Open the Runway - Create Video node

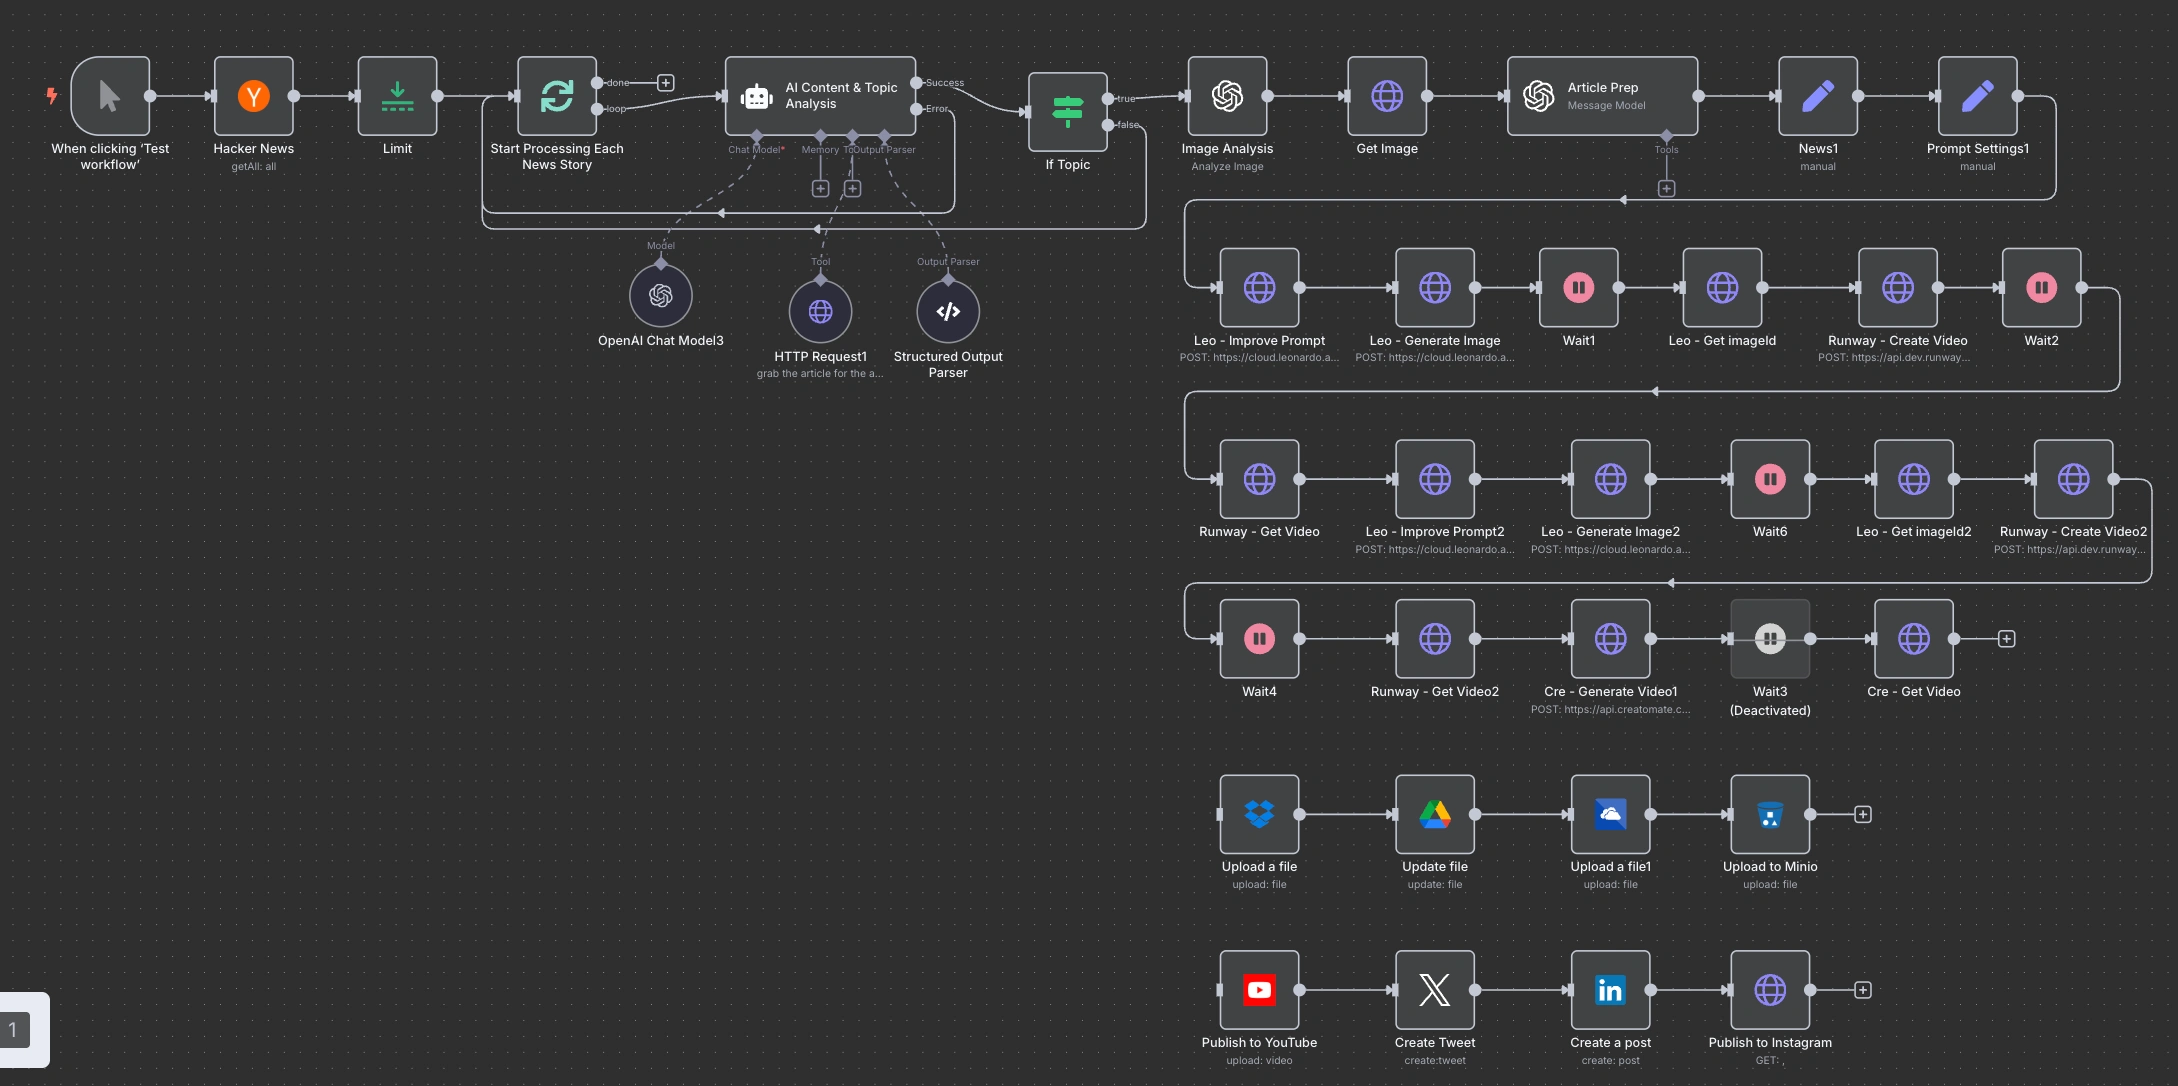(x=1898, y=288)
